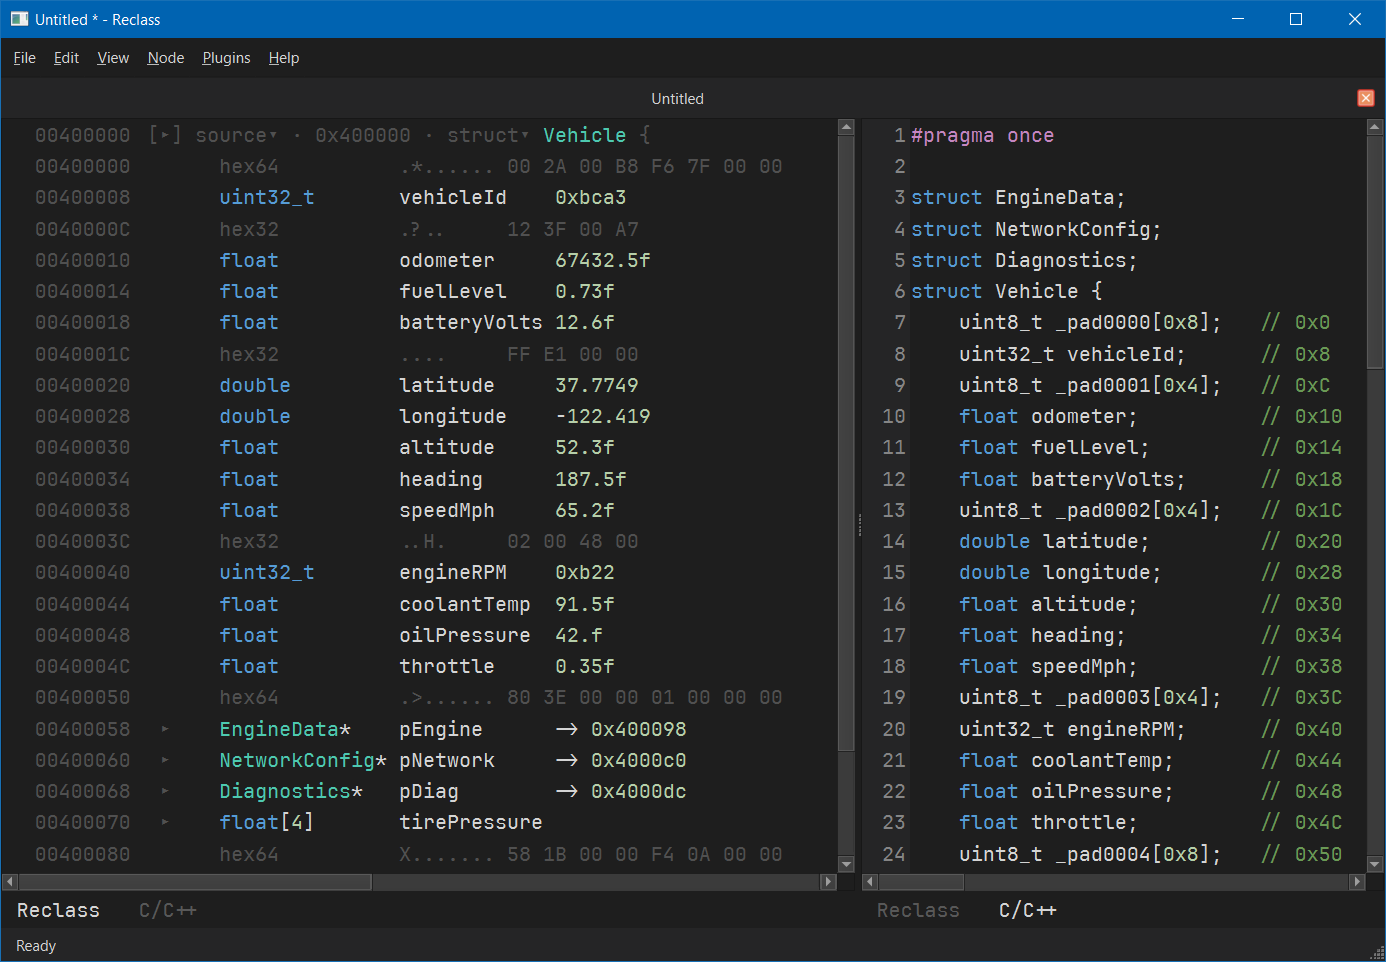
Task: Select the batteryVolts field name
Action: click(x=471, y=322)
